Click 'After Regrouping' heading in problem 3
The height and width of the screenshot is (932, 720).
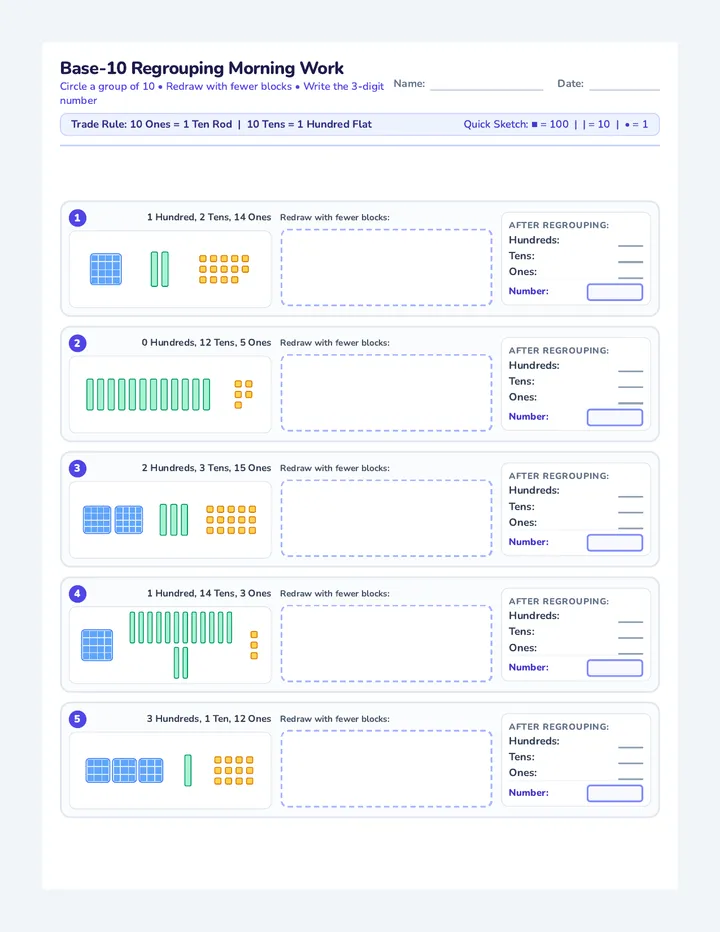[559, 476]
